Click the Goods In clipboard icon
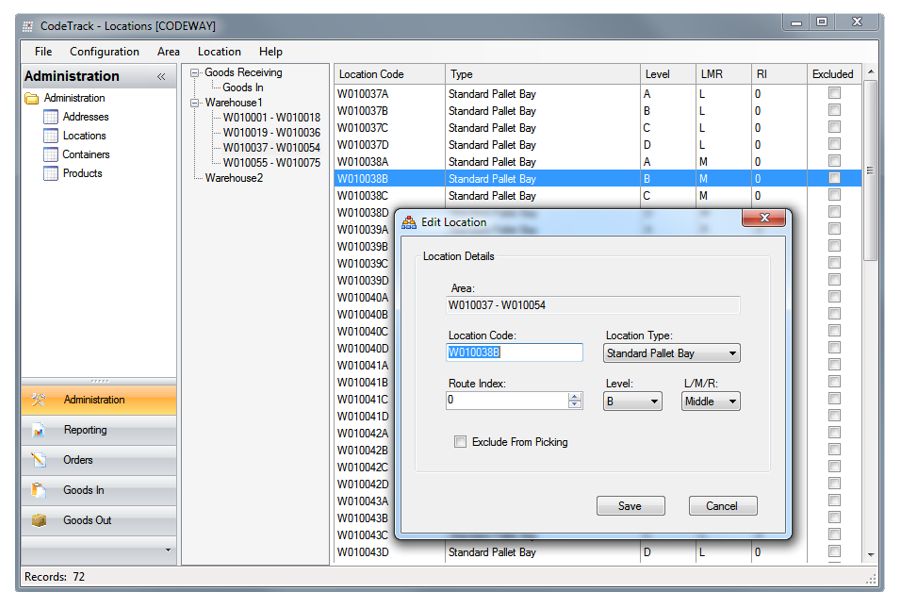This screenshot has height=599, width=900. click(x=39, y=490)
